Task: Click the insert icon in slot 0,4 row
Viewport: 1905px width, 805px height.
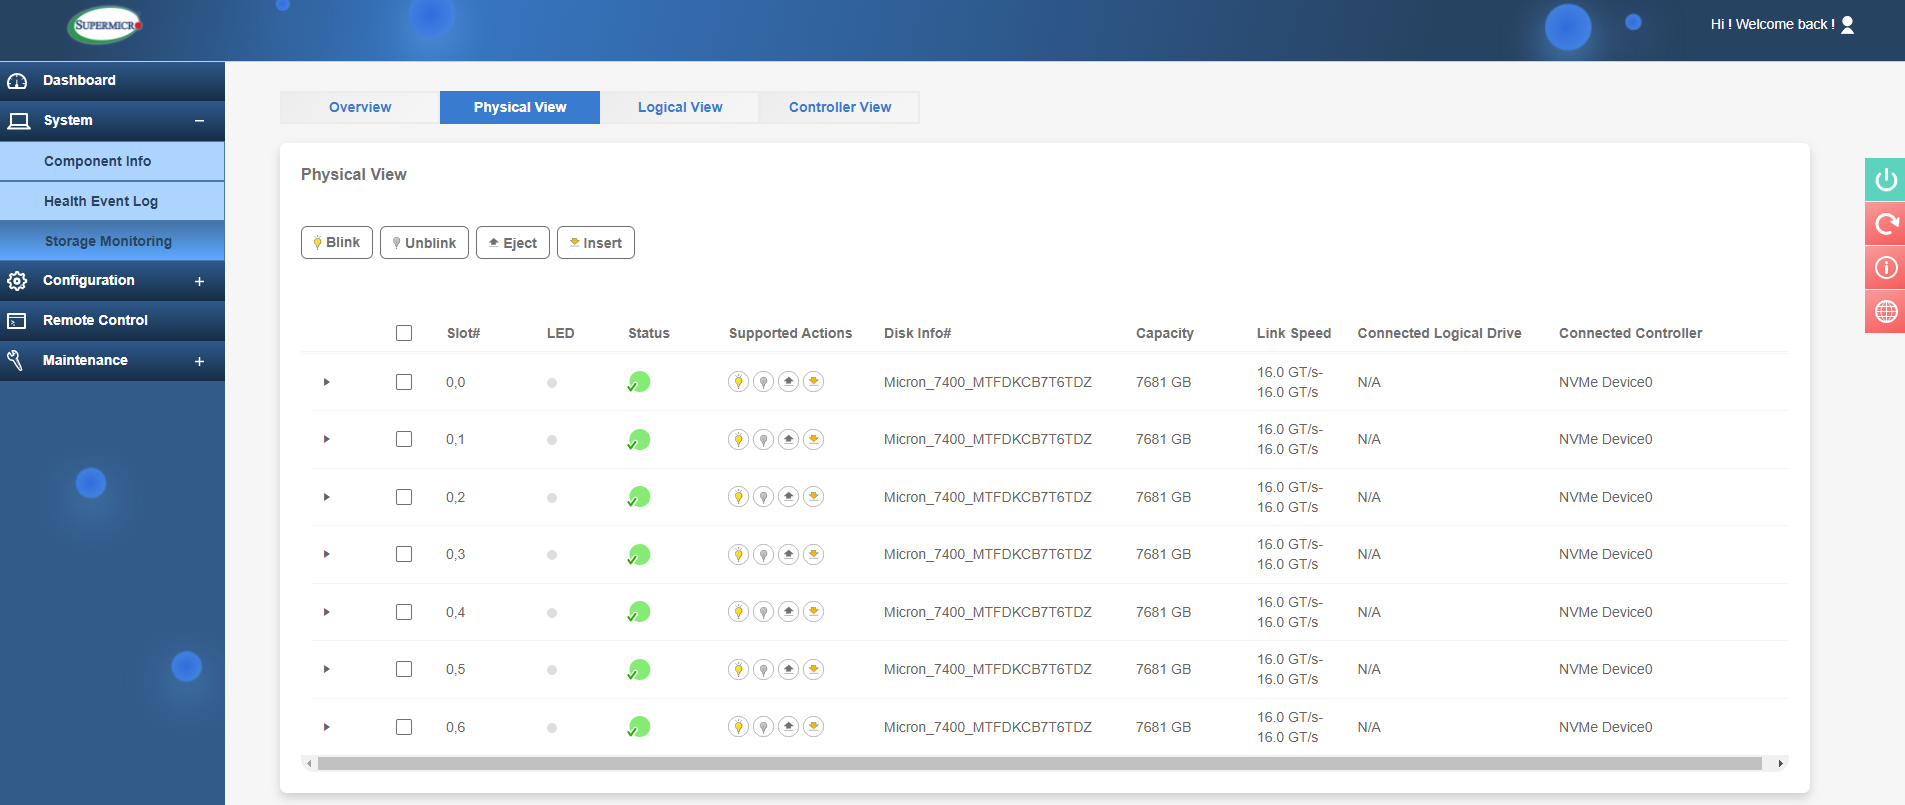Action: click(814, 612)
